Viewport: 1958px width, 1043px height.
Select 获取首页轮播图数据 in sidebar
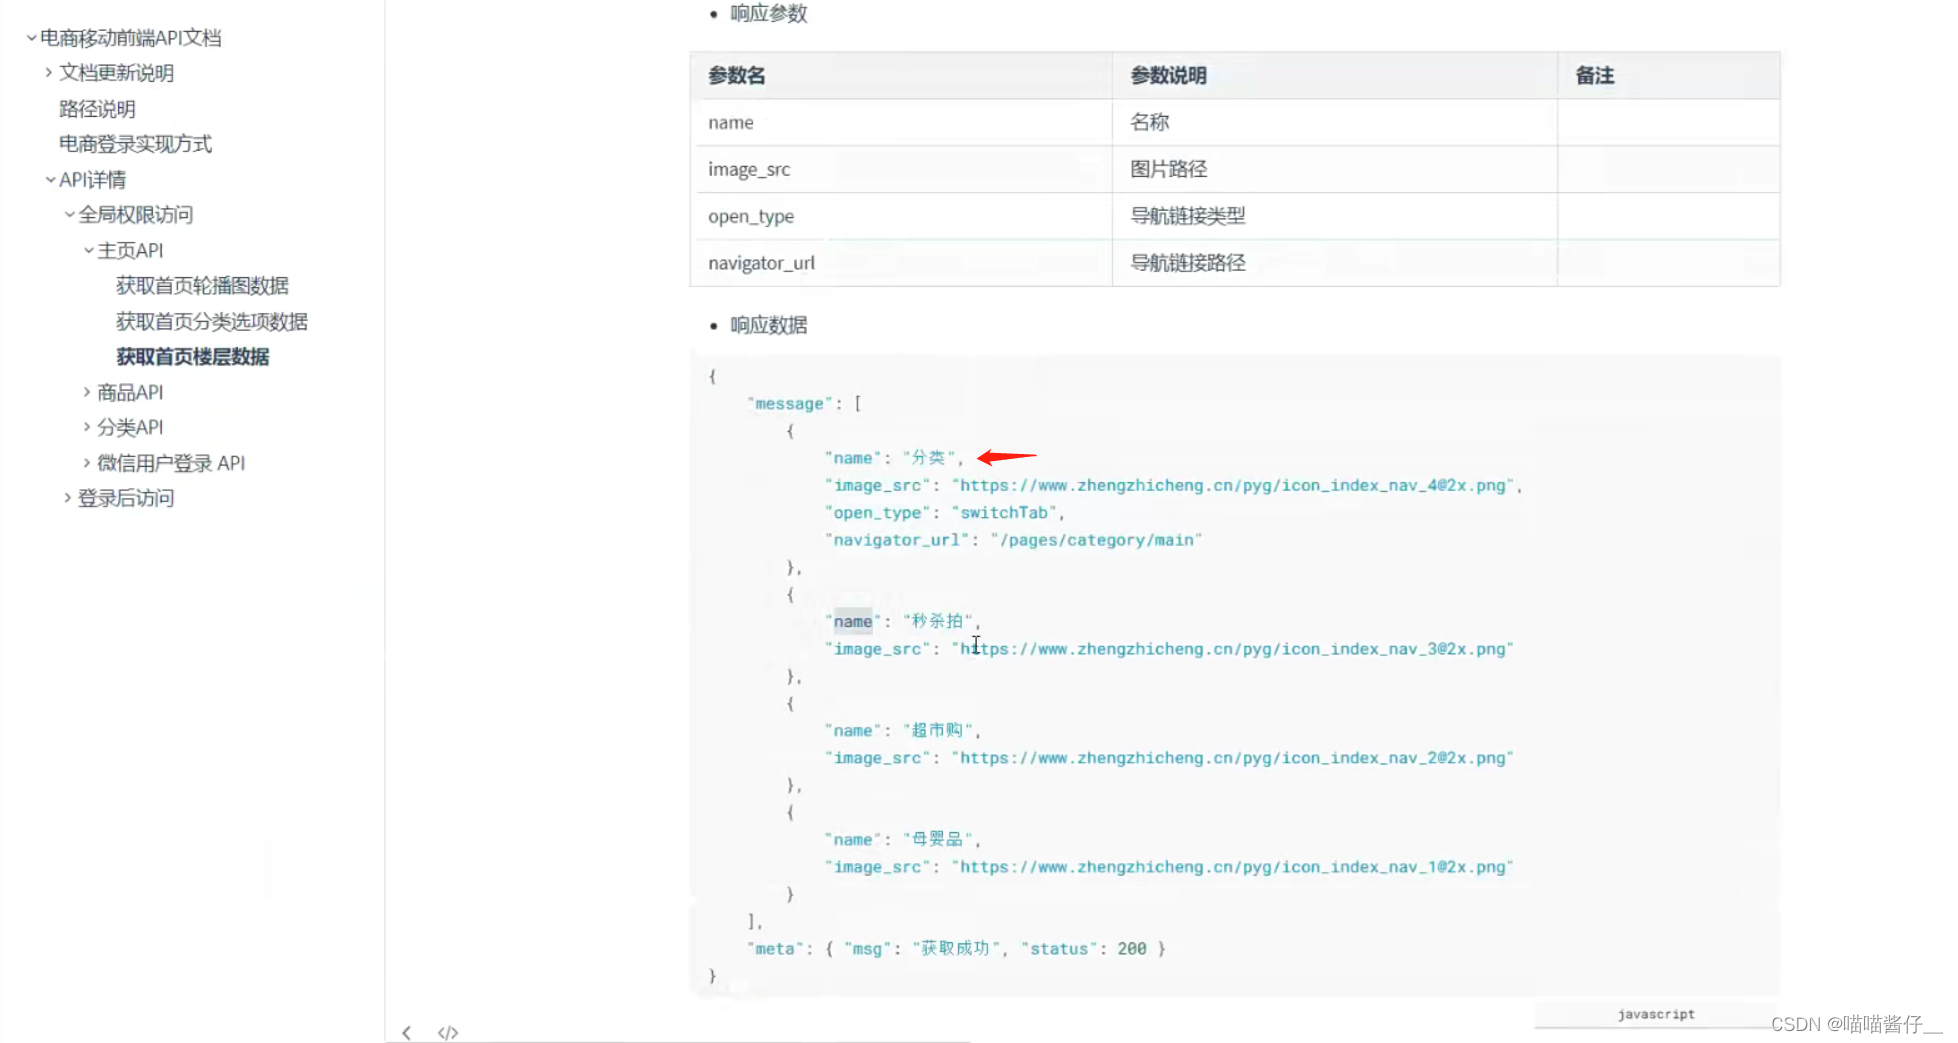point(201,285)
